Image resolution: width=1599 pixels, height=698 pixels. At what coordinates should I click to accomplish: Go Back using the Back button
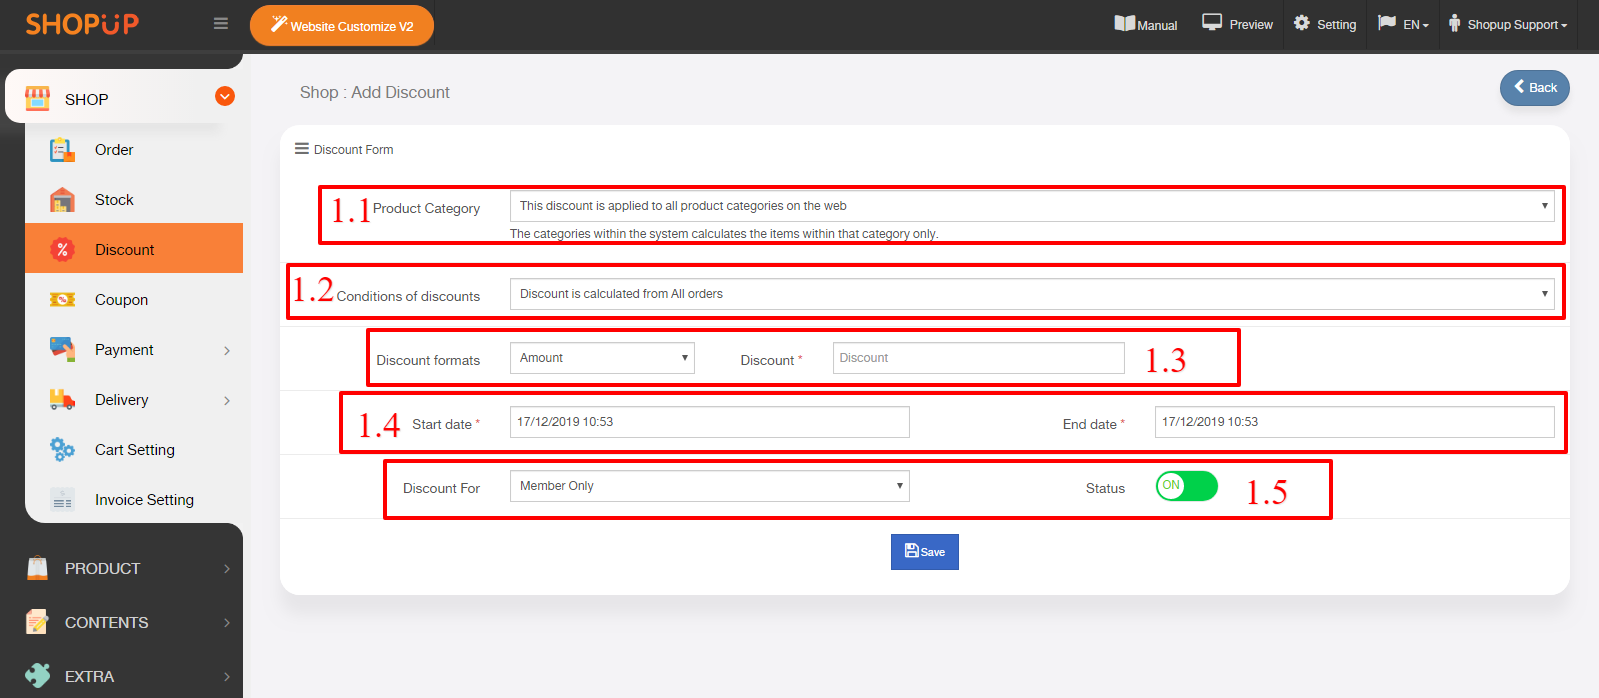click(1535, 88)
